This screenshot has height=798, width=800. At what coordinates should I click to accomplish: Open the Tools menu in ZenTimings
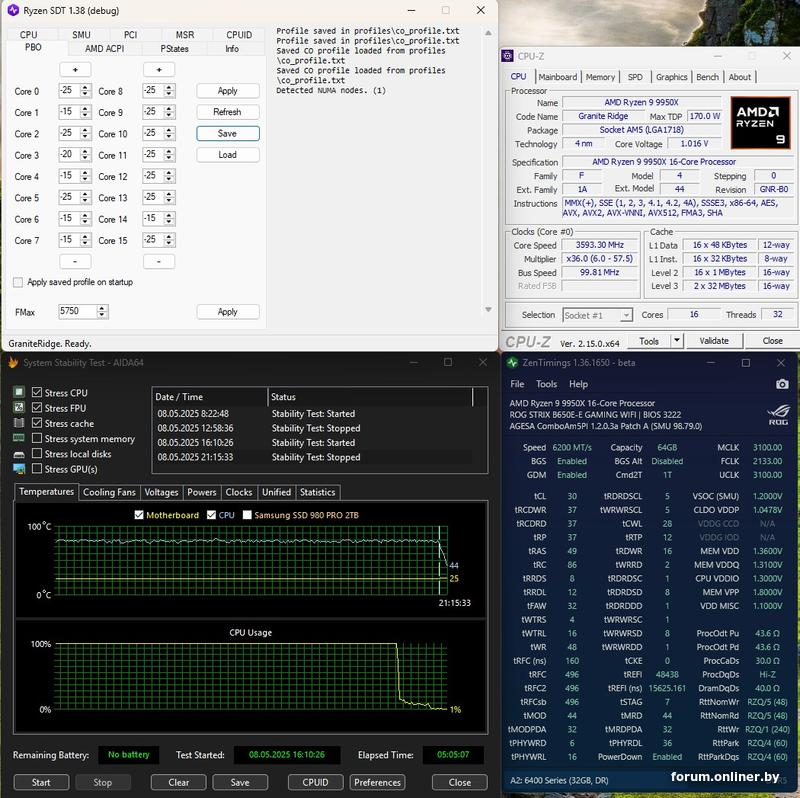[546, 384]
